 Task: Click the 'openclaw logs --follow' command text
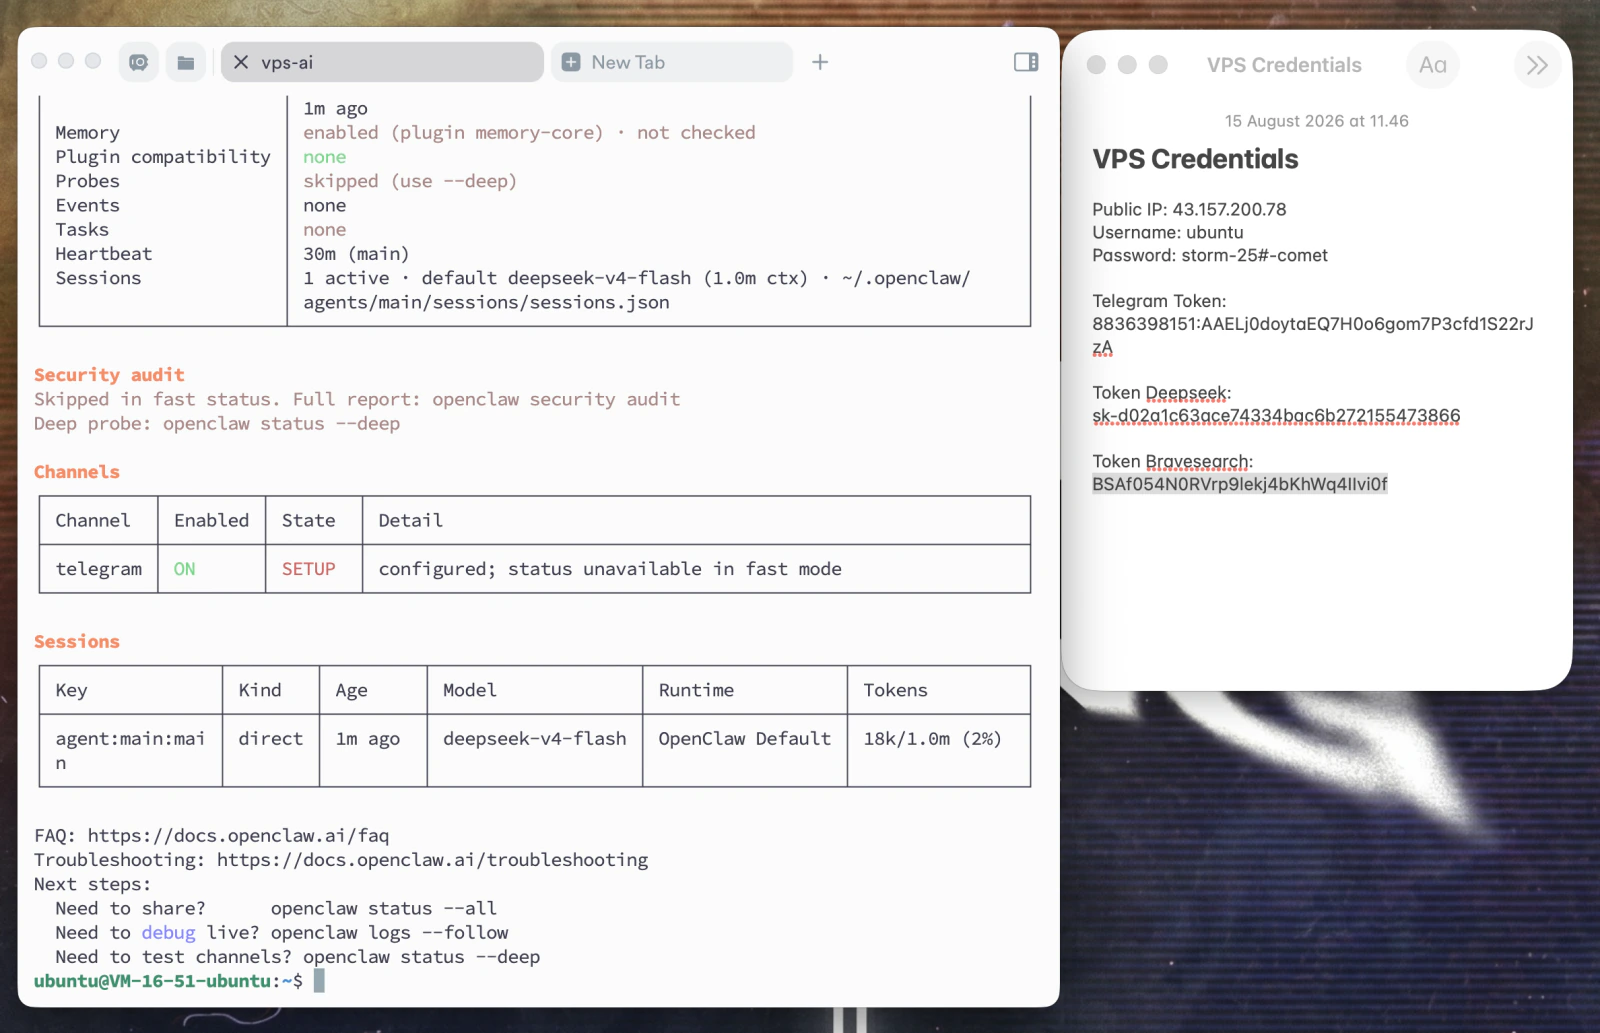(x=390, y=933)
